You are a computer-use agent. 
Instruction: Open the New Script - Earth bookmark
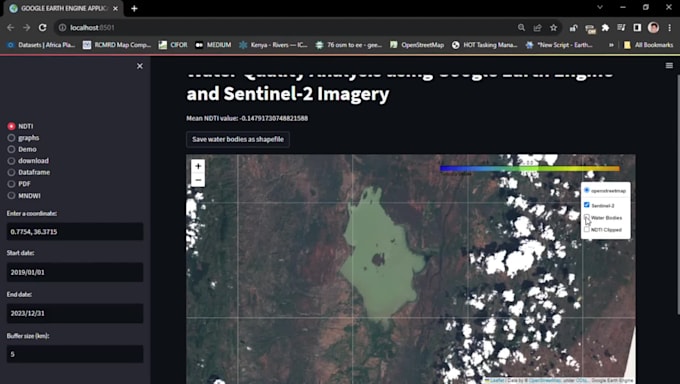[x=559, y=45]
